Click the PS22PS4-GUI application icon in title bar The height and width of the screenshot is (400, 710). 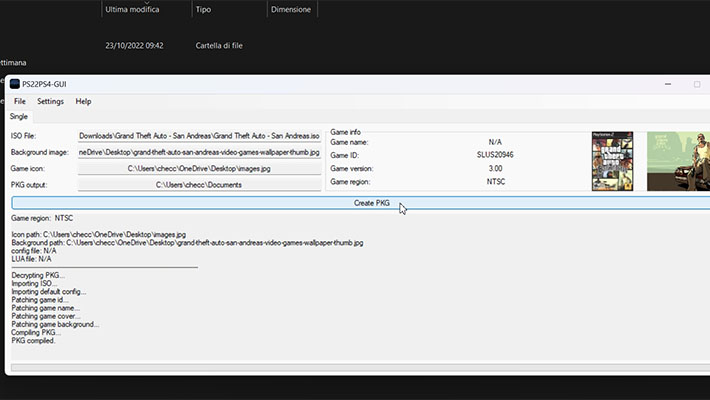coord(14,84)
